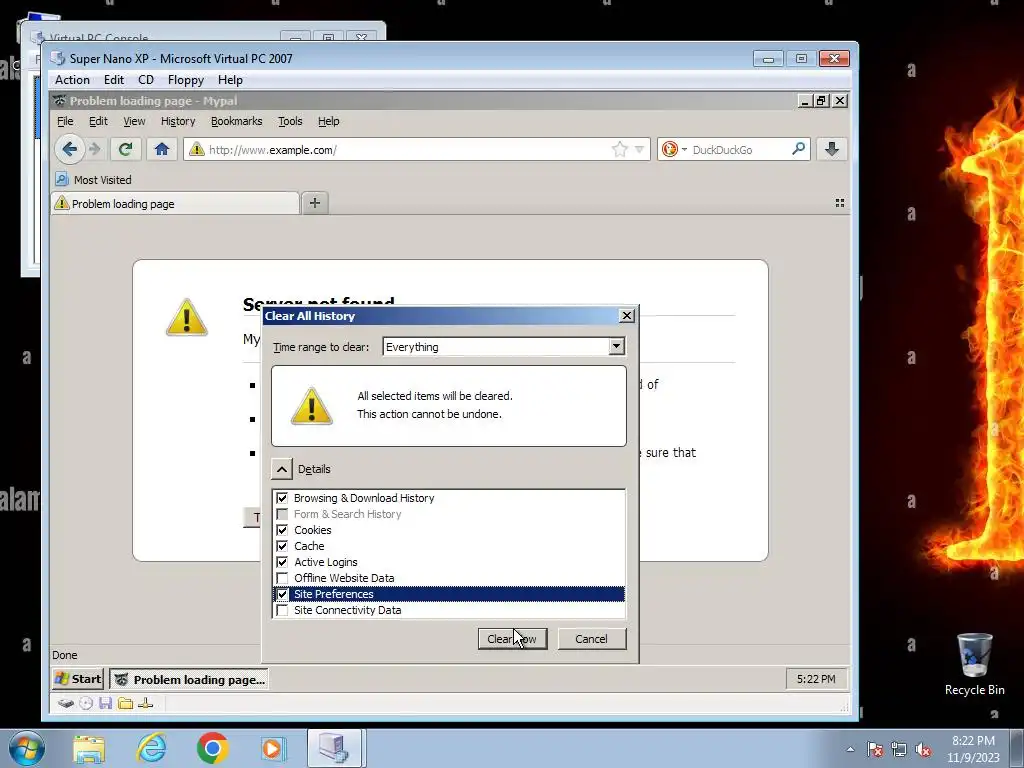This screenshot has height=768, width=1024.
Task: Collapse the Details section arrow
Action: (x=281, y=469)
